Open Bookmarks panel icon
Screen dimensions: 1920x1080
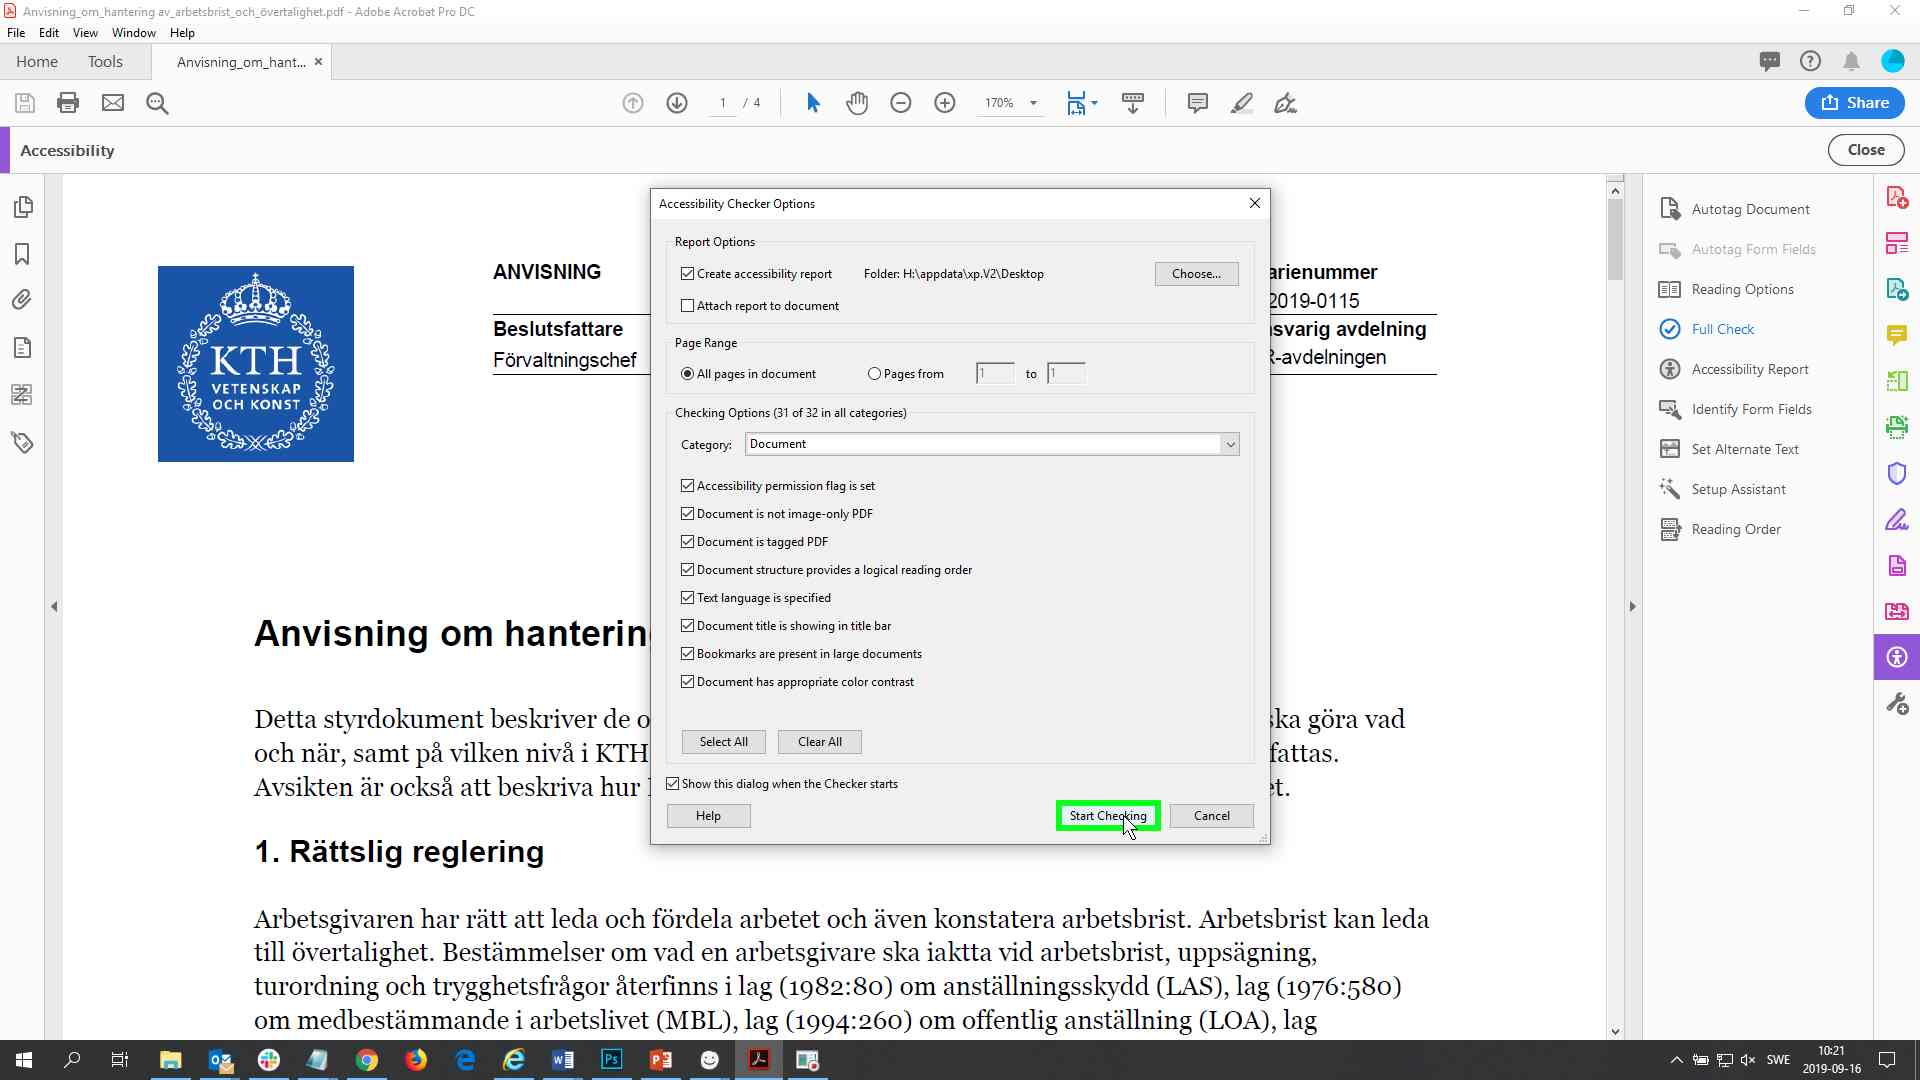pos(22,254)
